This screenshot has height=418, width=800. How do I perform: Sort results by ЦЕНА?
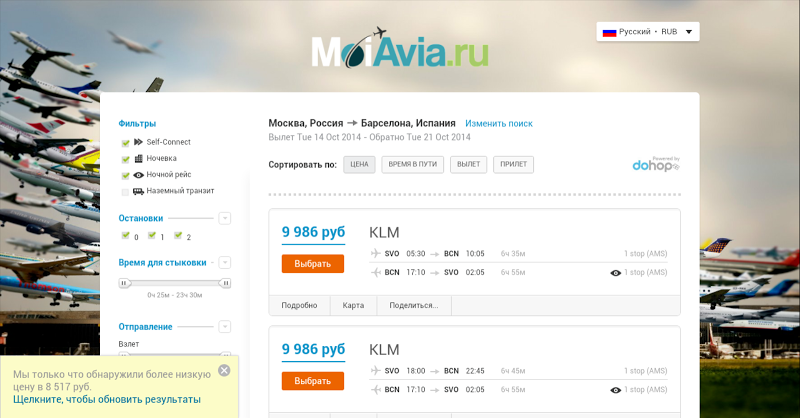(x=359, y=164)
